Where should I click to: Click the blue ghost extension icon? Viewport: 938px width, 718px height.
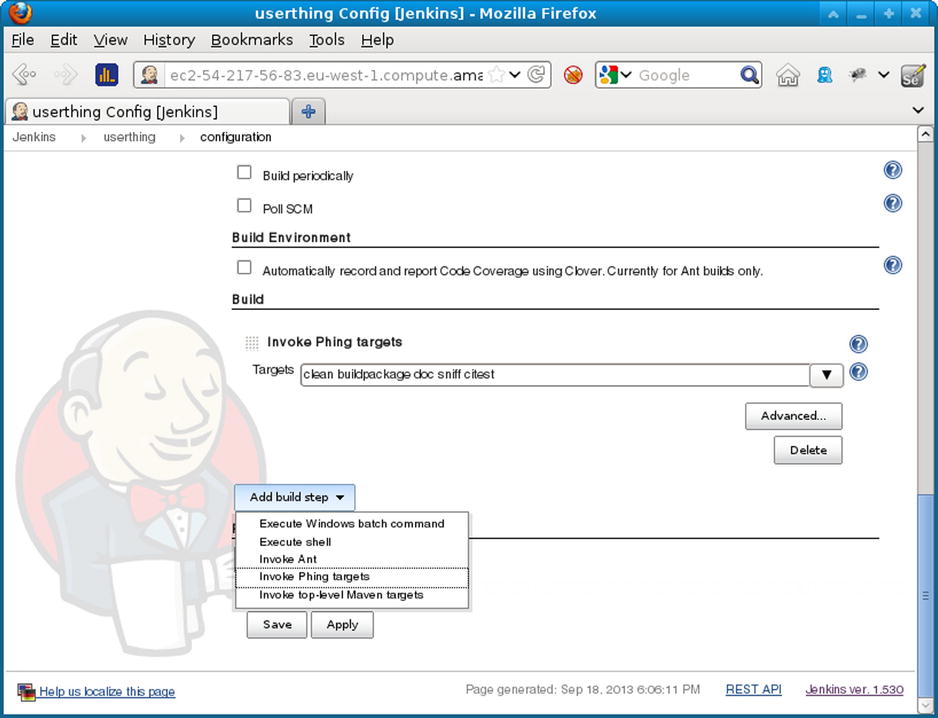[x=825, y=75]
